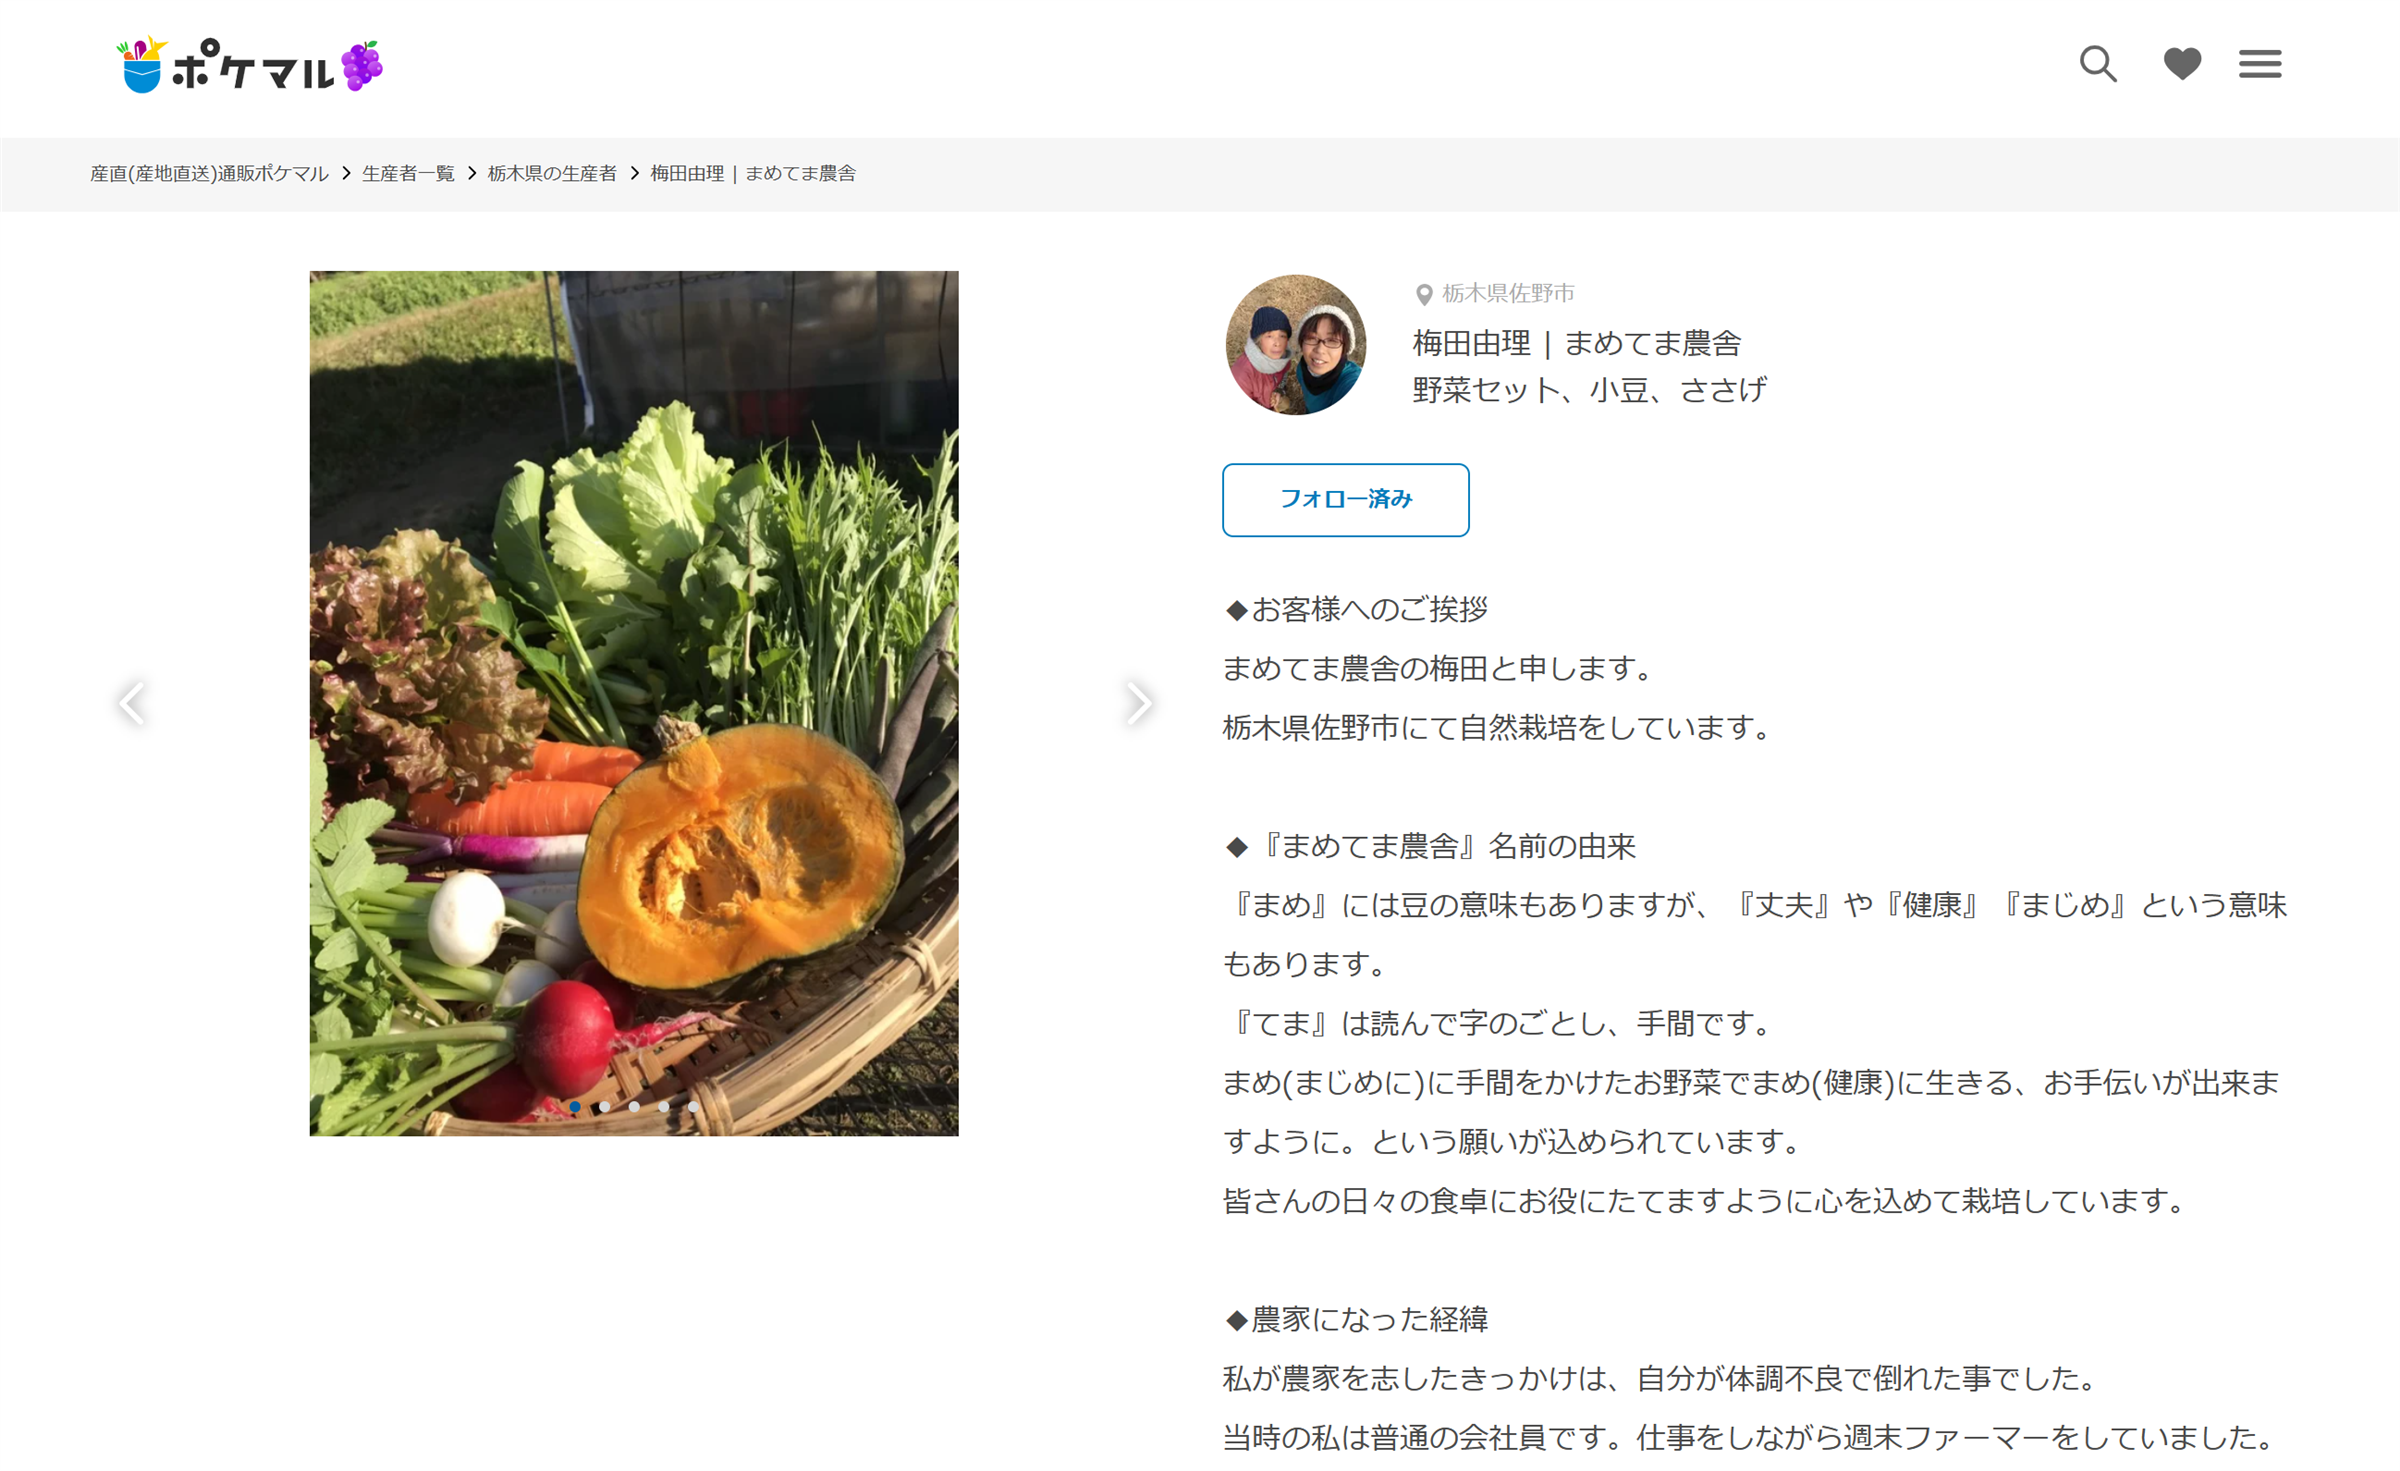Open the 生産者一覧 breadcrumb link
The height and width of the screenshot is (1471, 2400).
[x=408, y=173]
